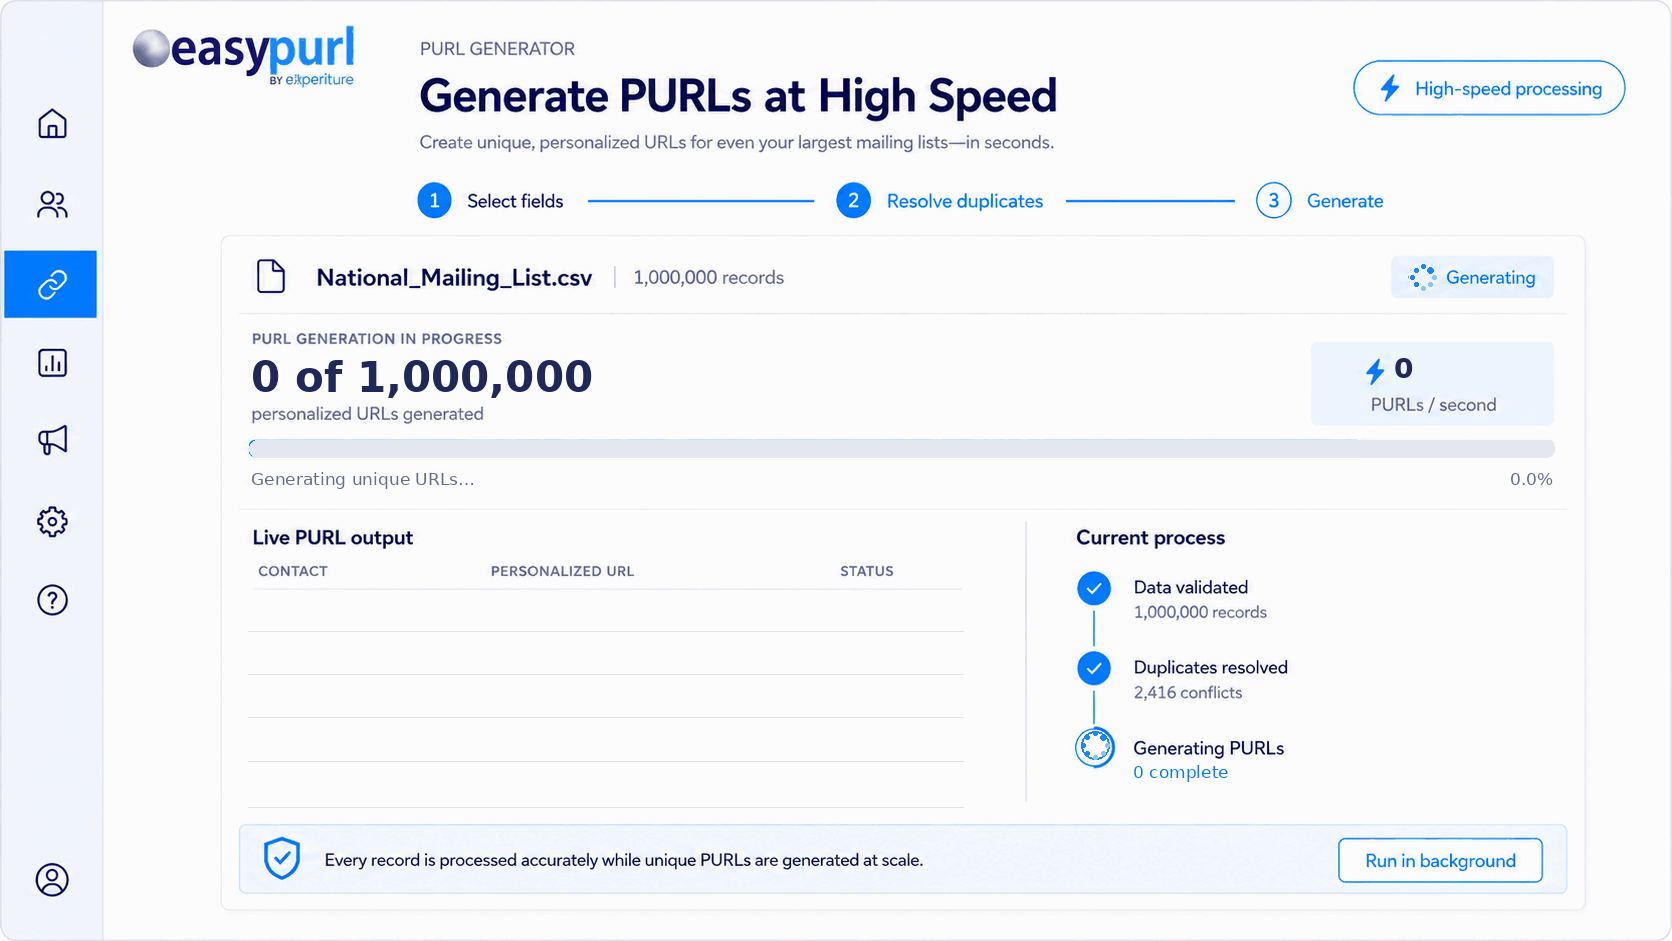Click the shield checkmark icon in footer banner
This screenshot has height=941, width=1672.
(282, 858)
